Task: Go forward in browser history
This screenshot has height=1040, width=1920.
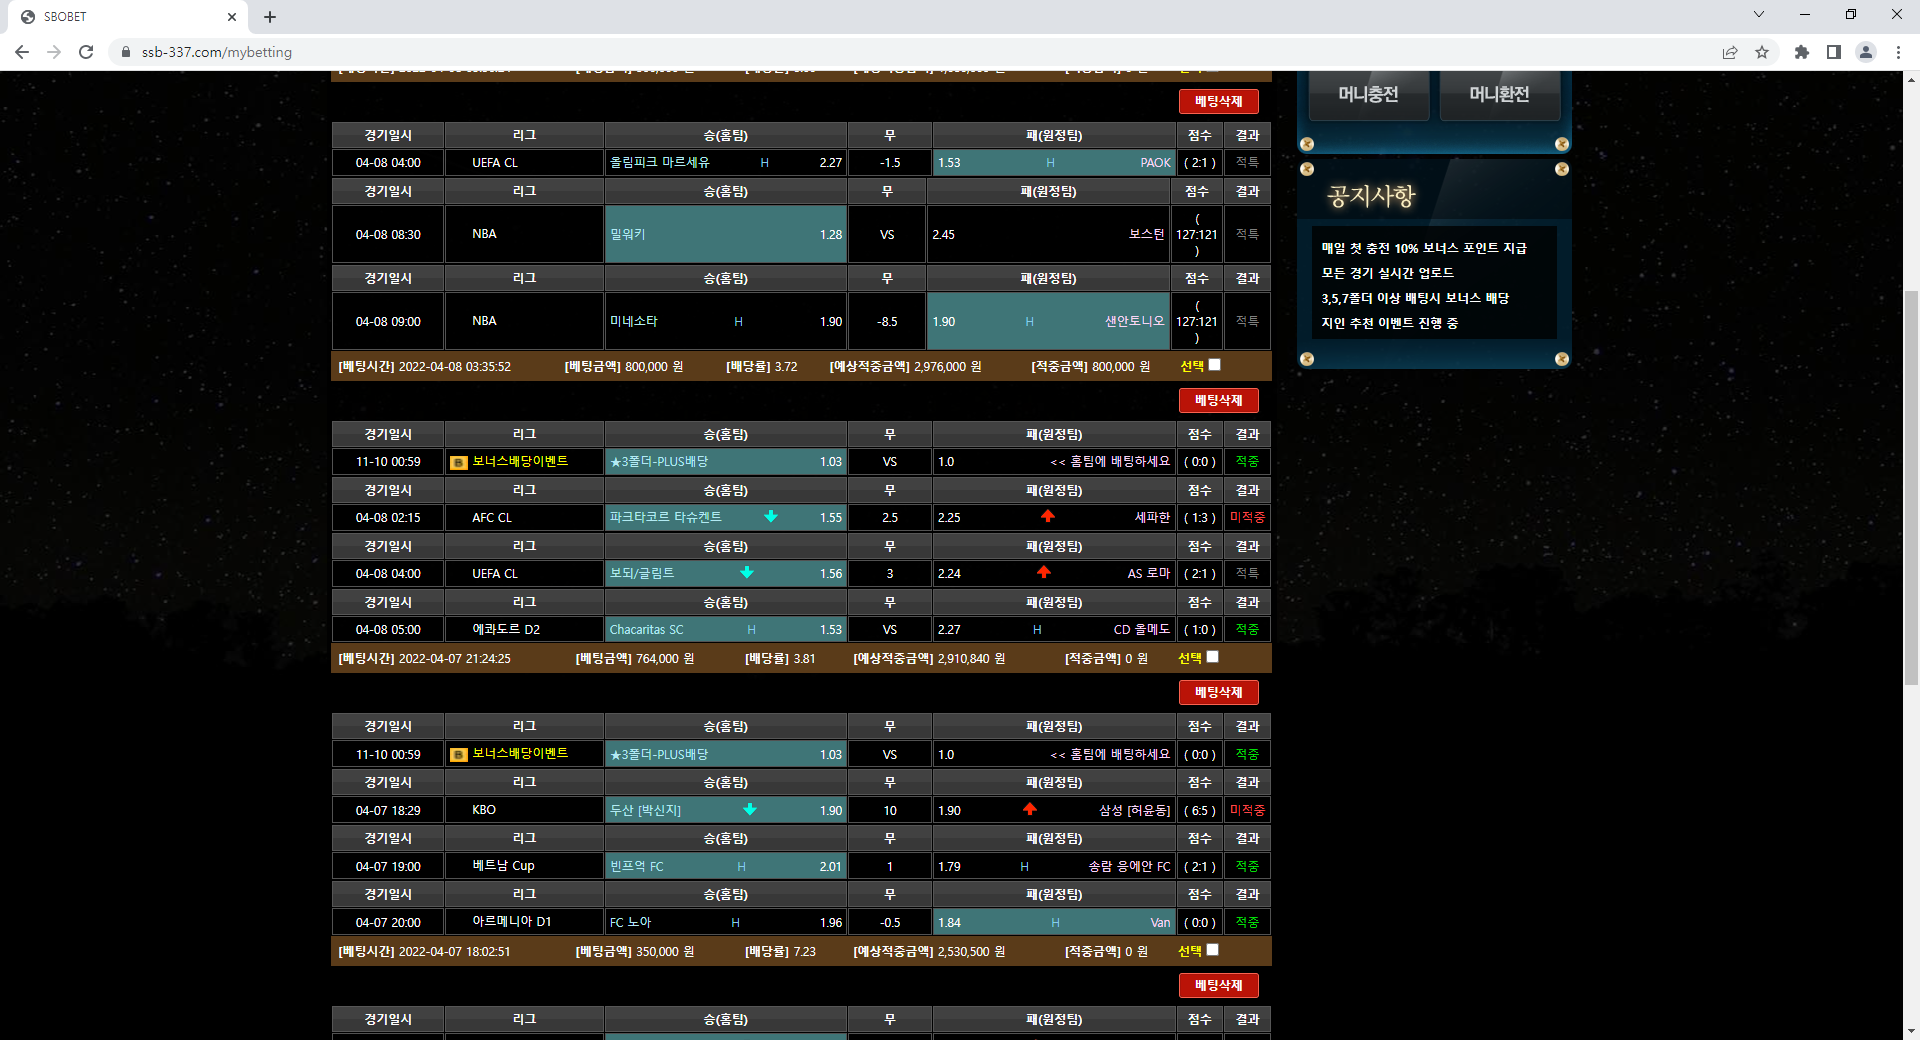Action: (x=54, y=52)
